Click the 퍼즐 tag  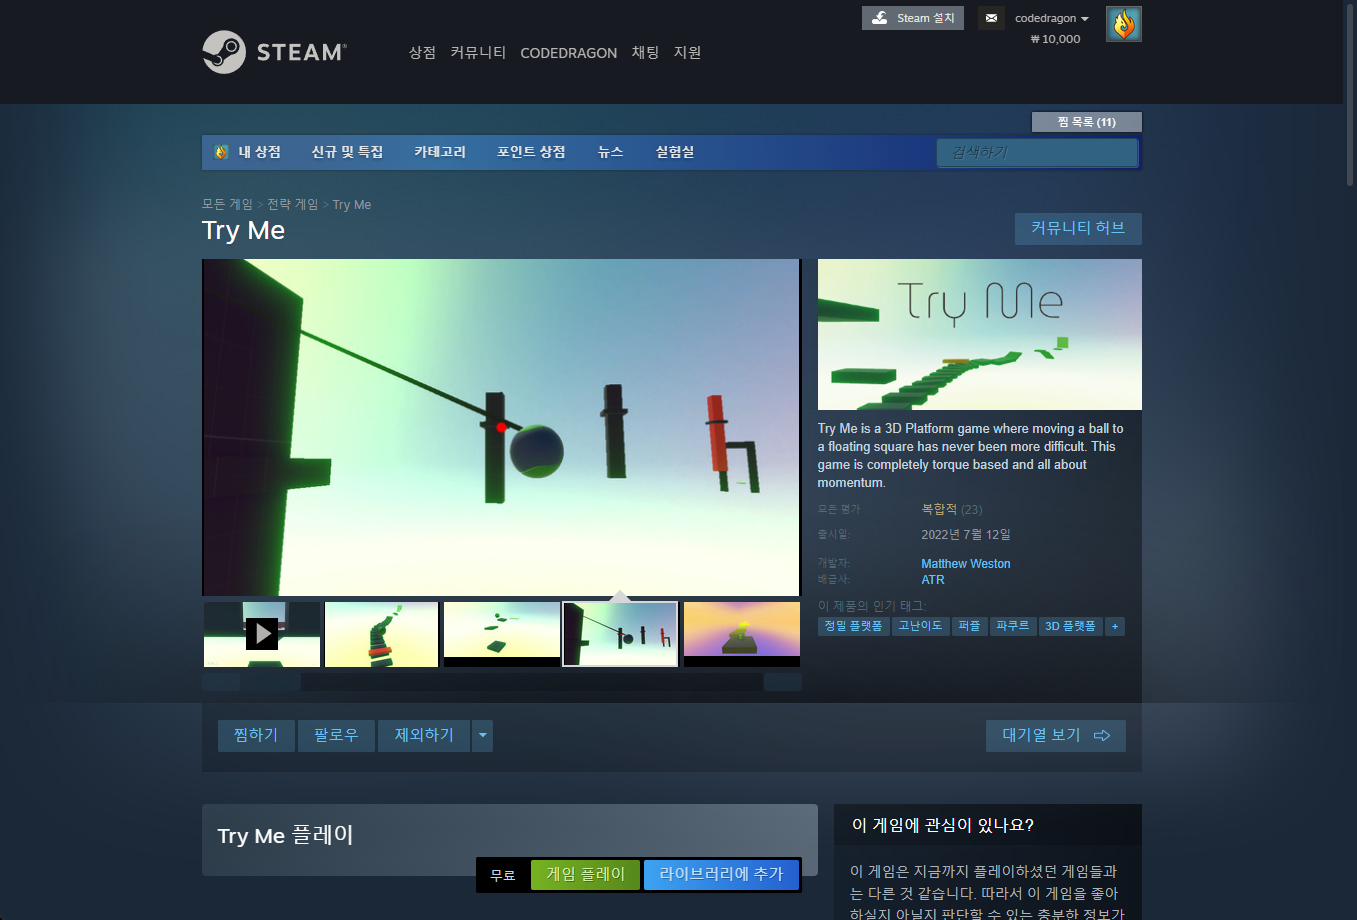click(969, 626)
